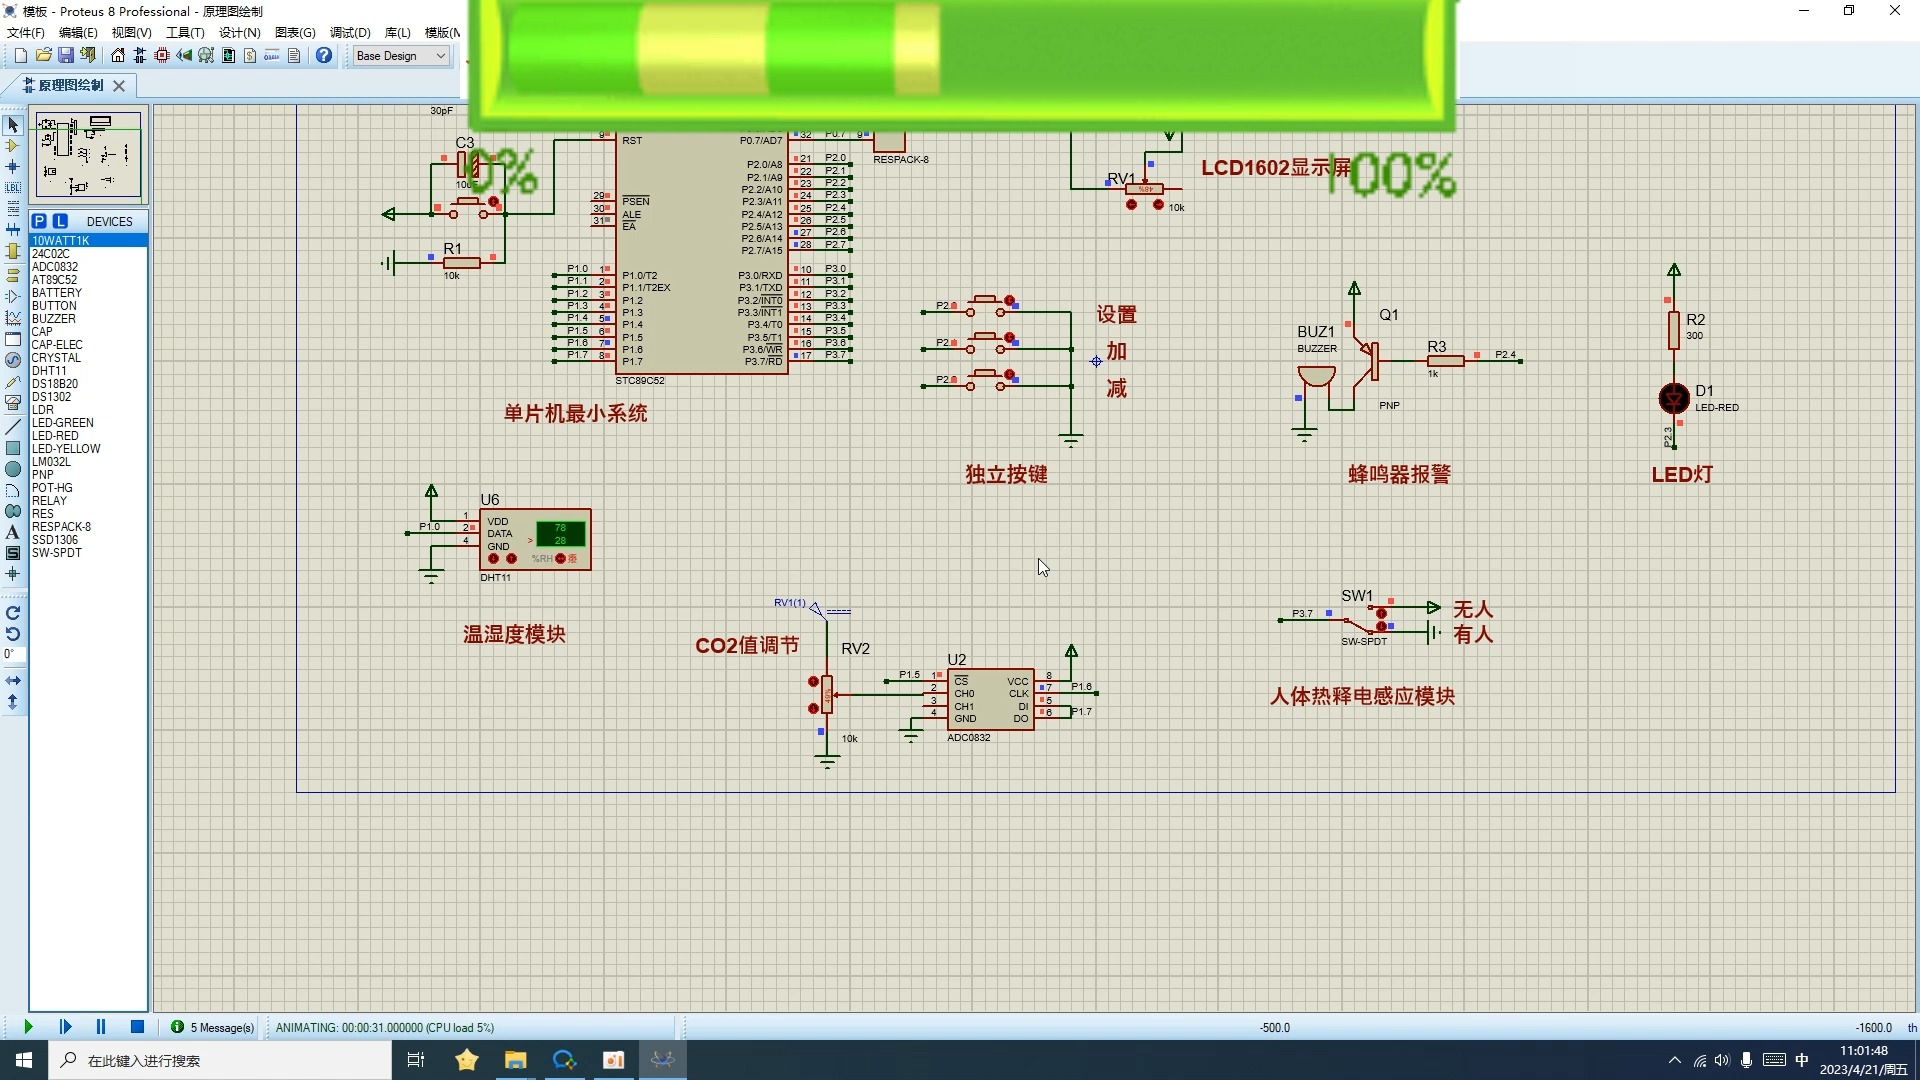Click the Rotate clockwise icon
The image size is (1920, 1080).
(x=13, y=613)
